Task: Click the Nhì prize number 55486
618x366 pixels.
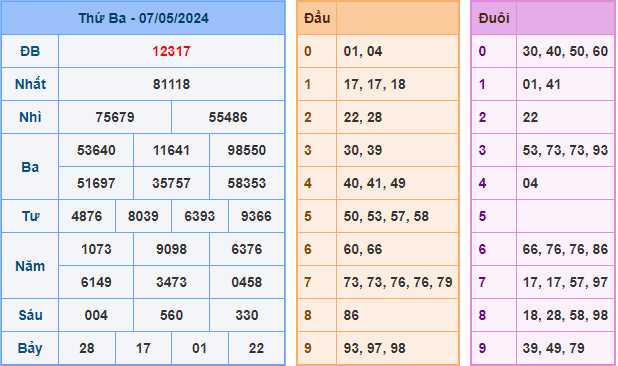Action: tap(228, 117)
